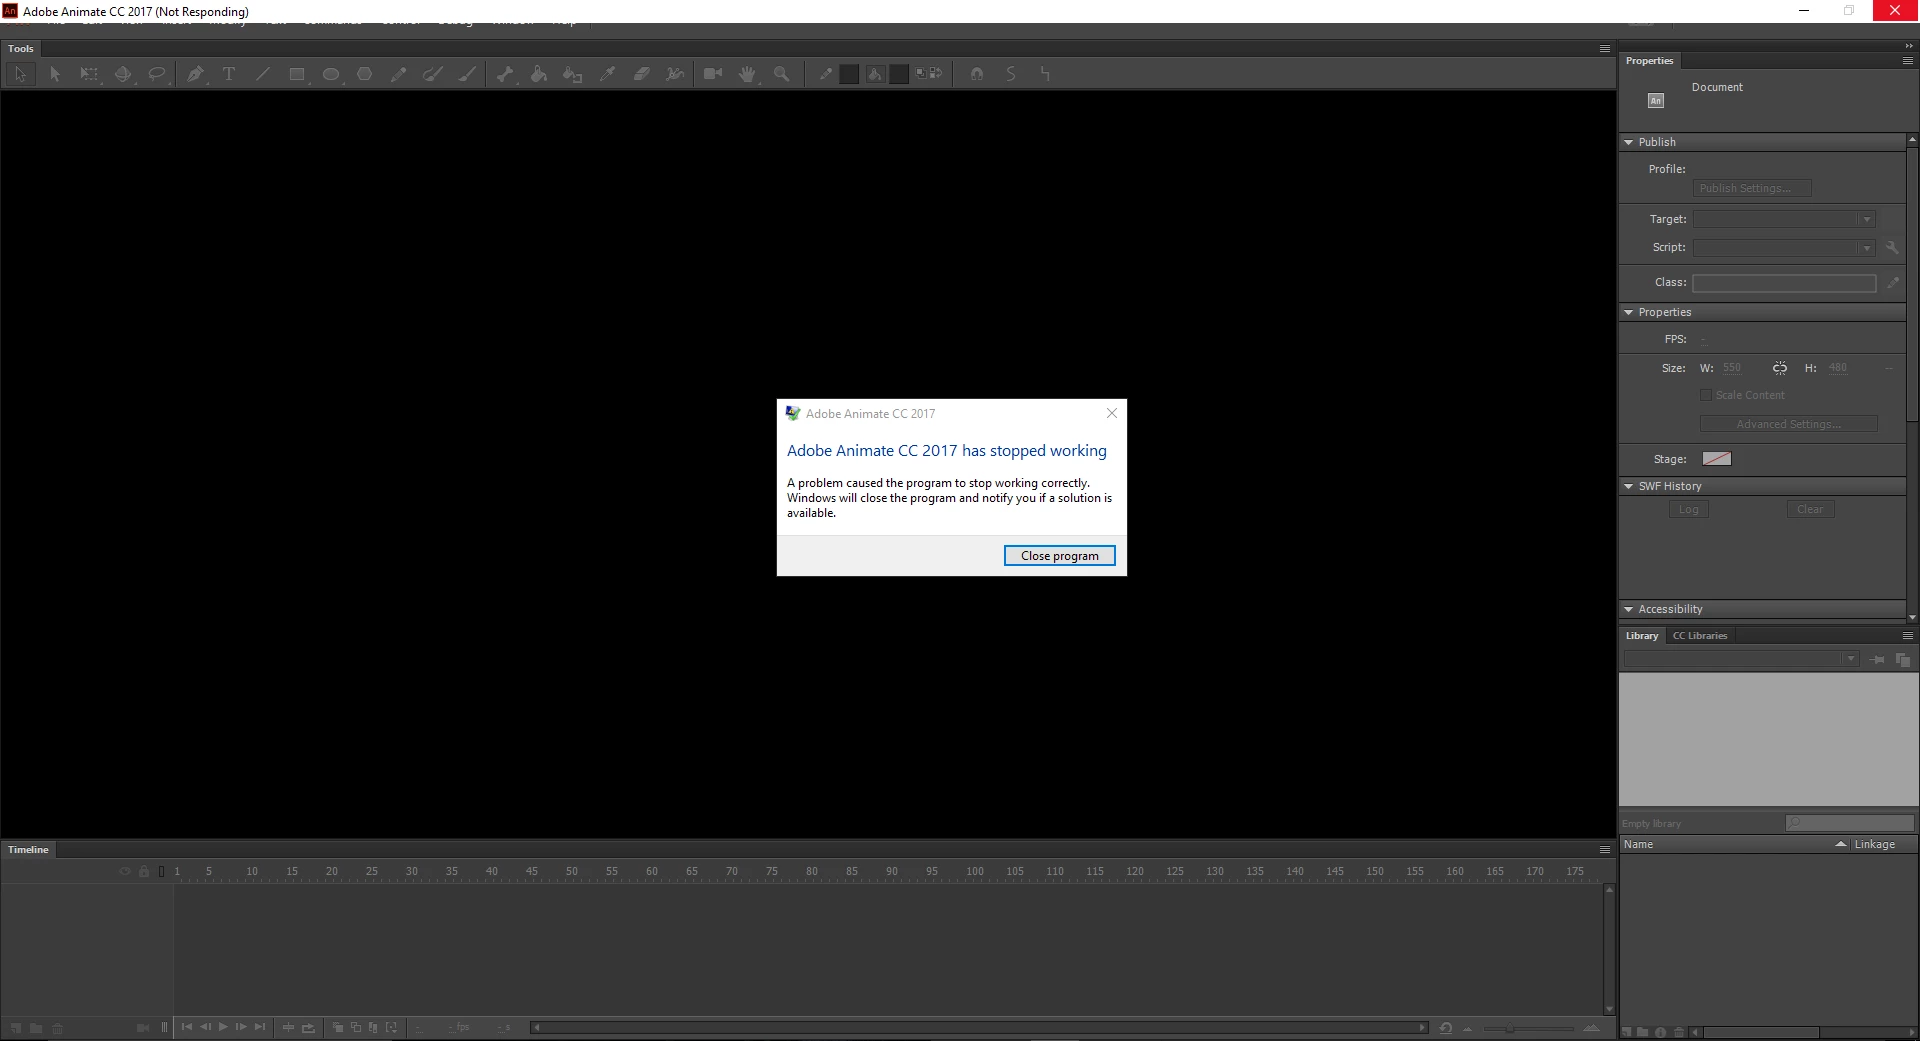
Task: Click the Advanced Settings button
Action: click(1789, 424)
